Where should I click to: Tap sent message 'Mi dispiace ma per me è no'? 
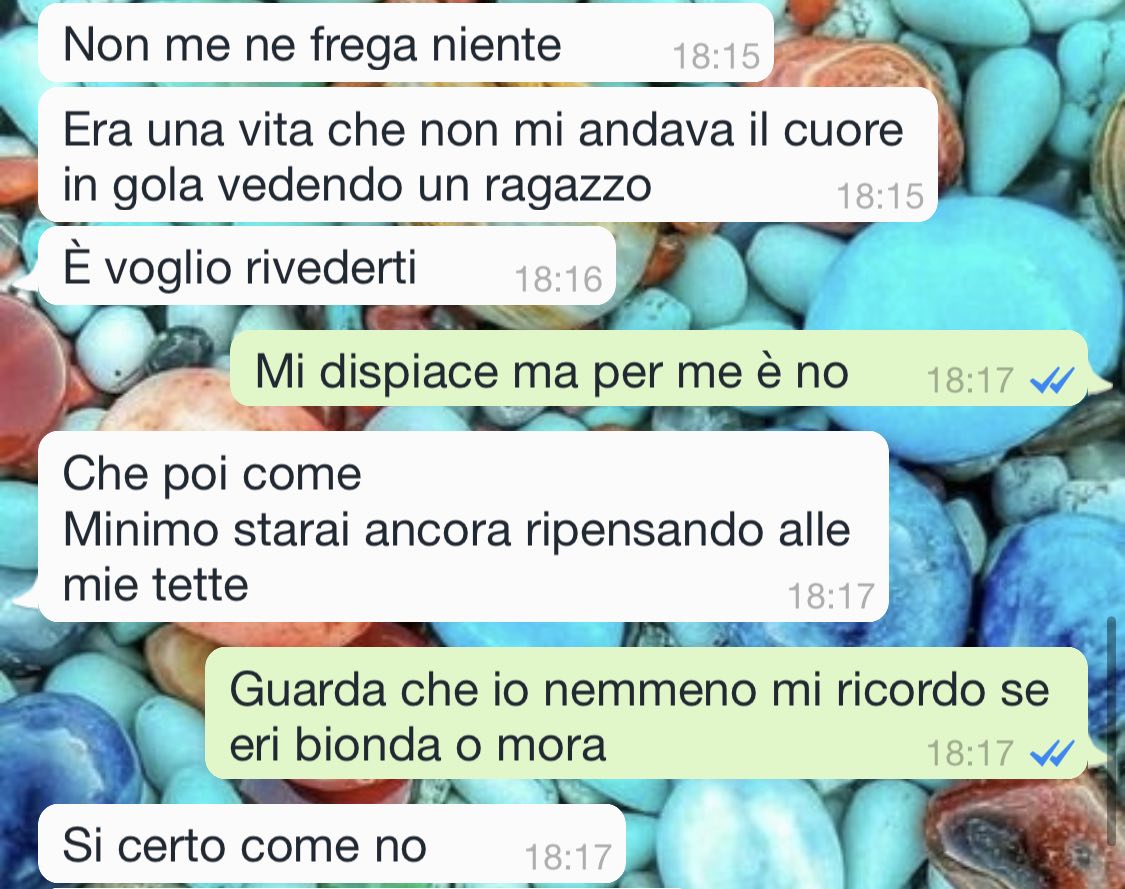pyautogui.click(x=659, y=370)
